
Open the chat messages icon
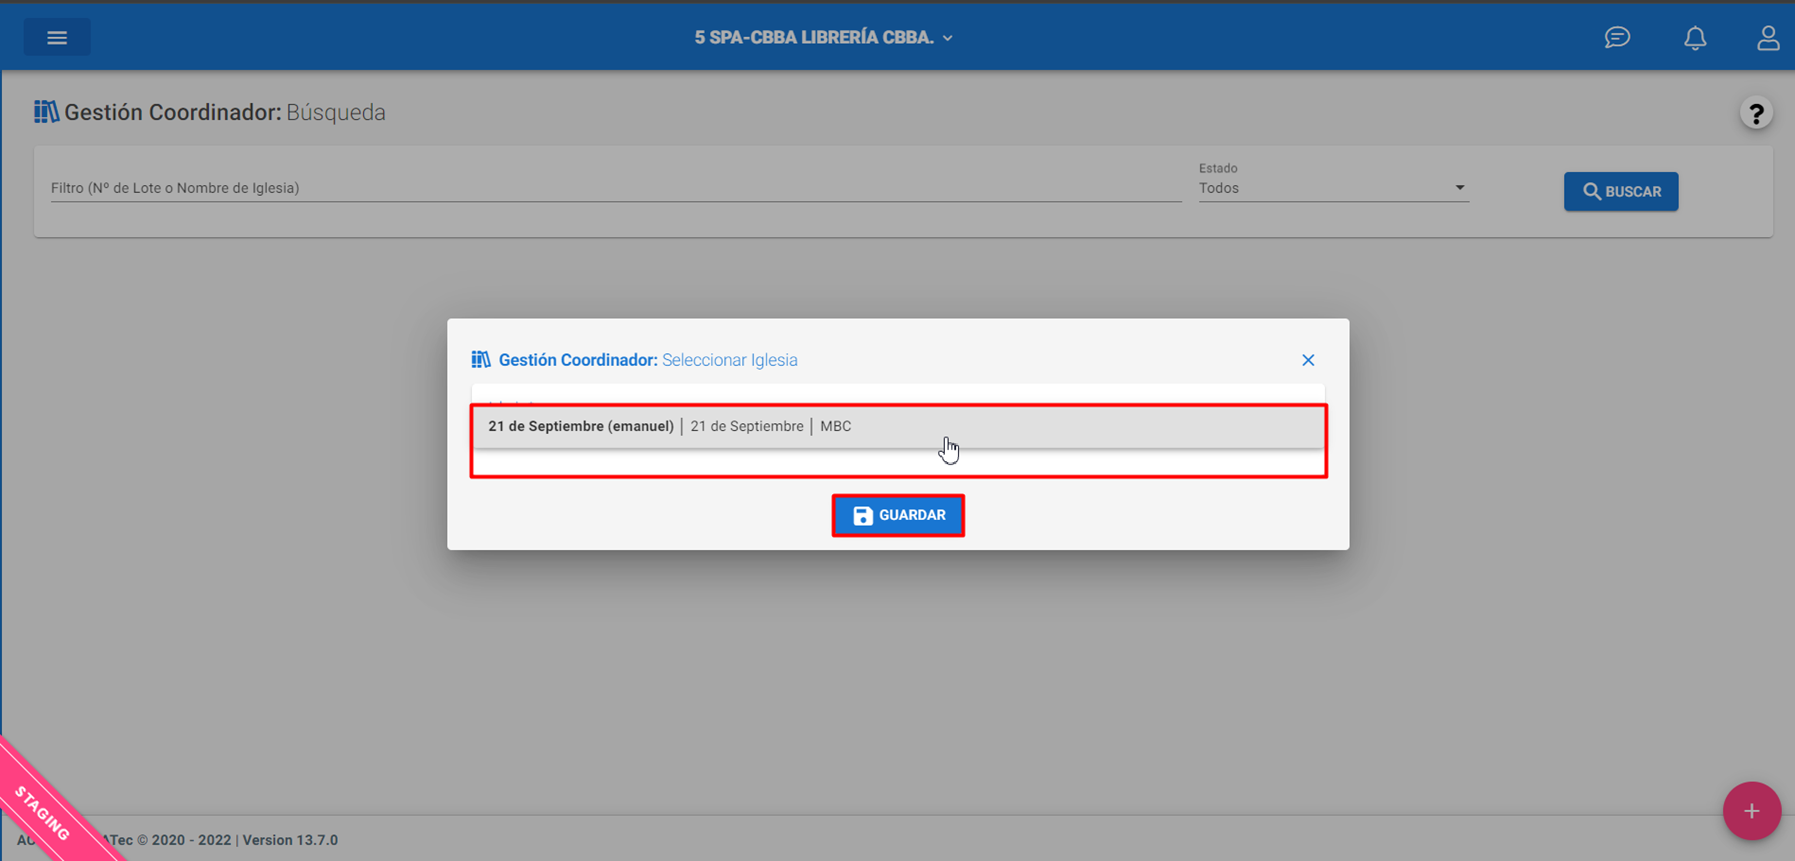point(1617,38)
